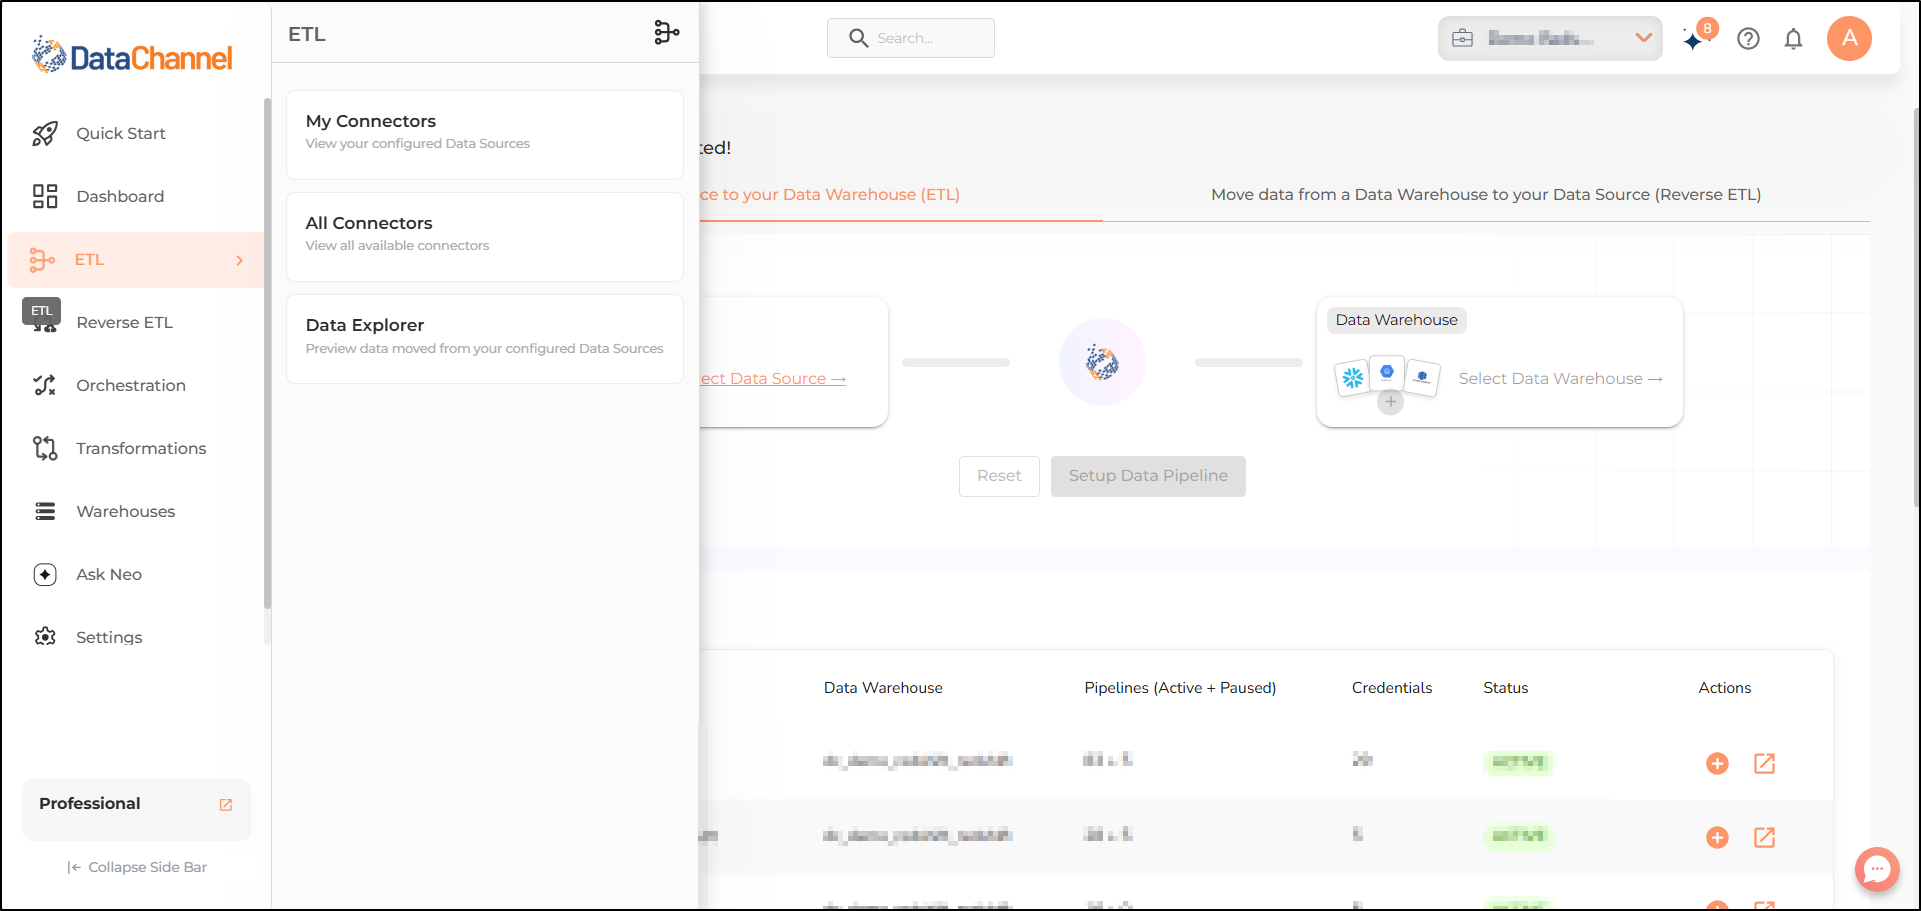This screenshot has width=1921, height=911.
Task: Click the Reset button
Action: [x=999, y=476]
